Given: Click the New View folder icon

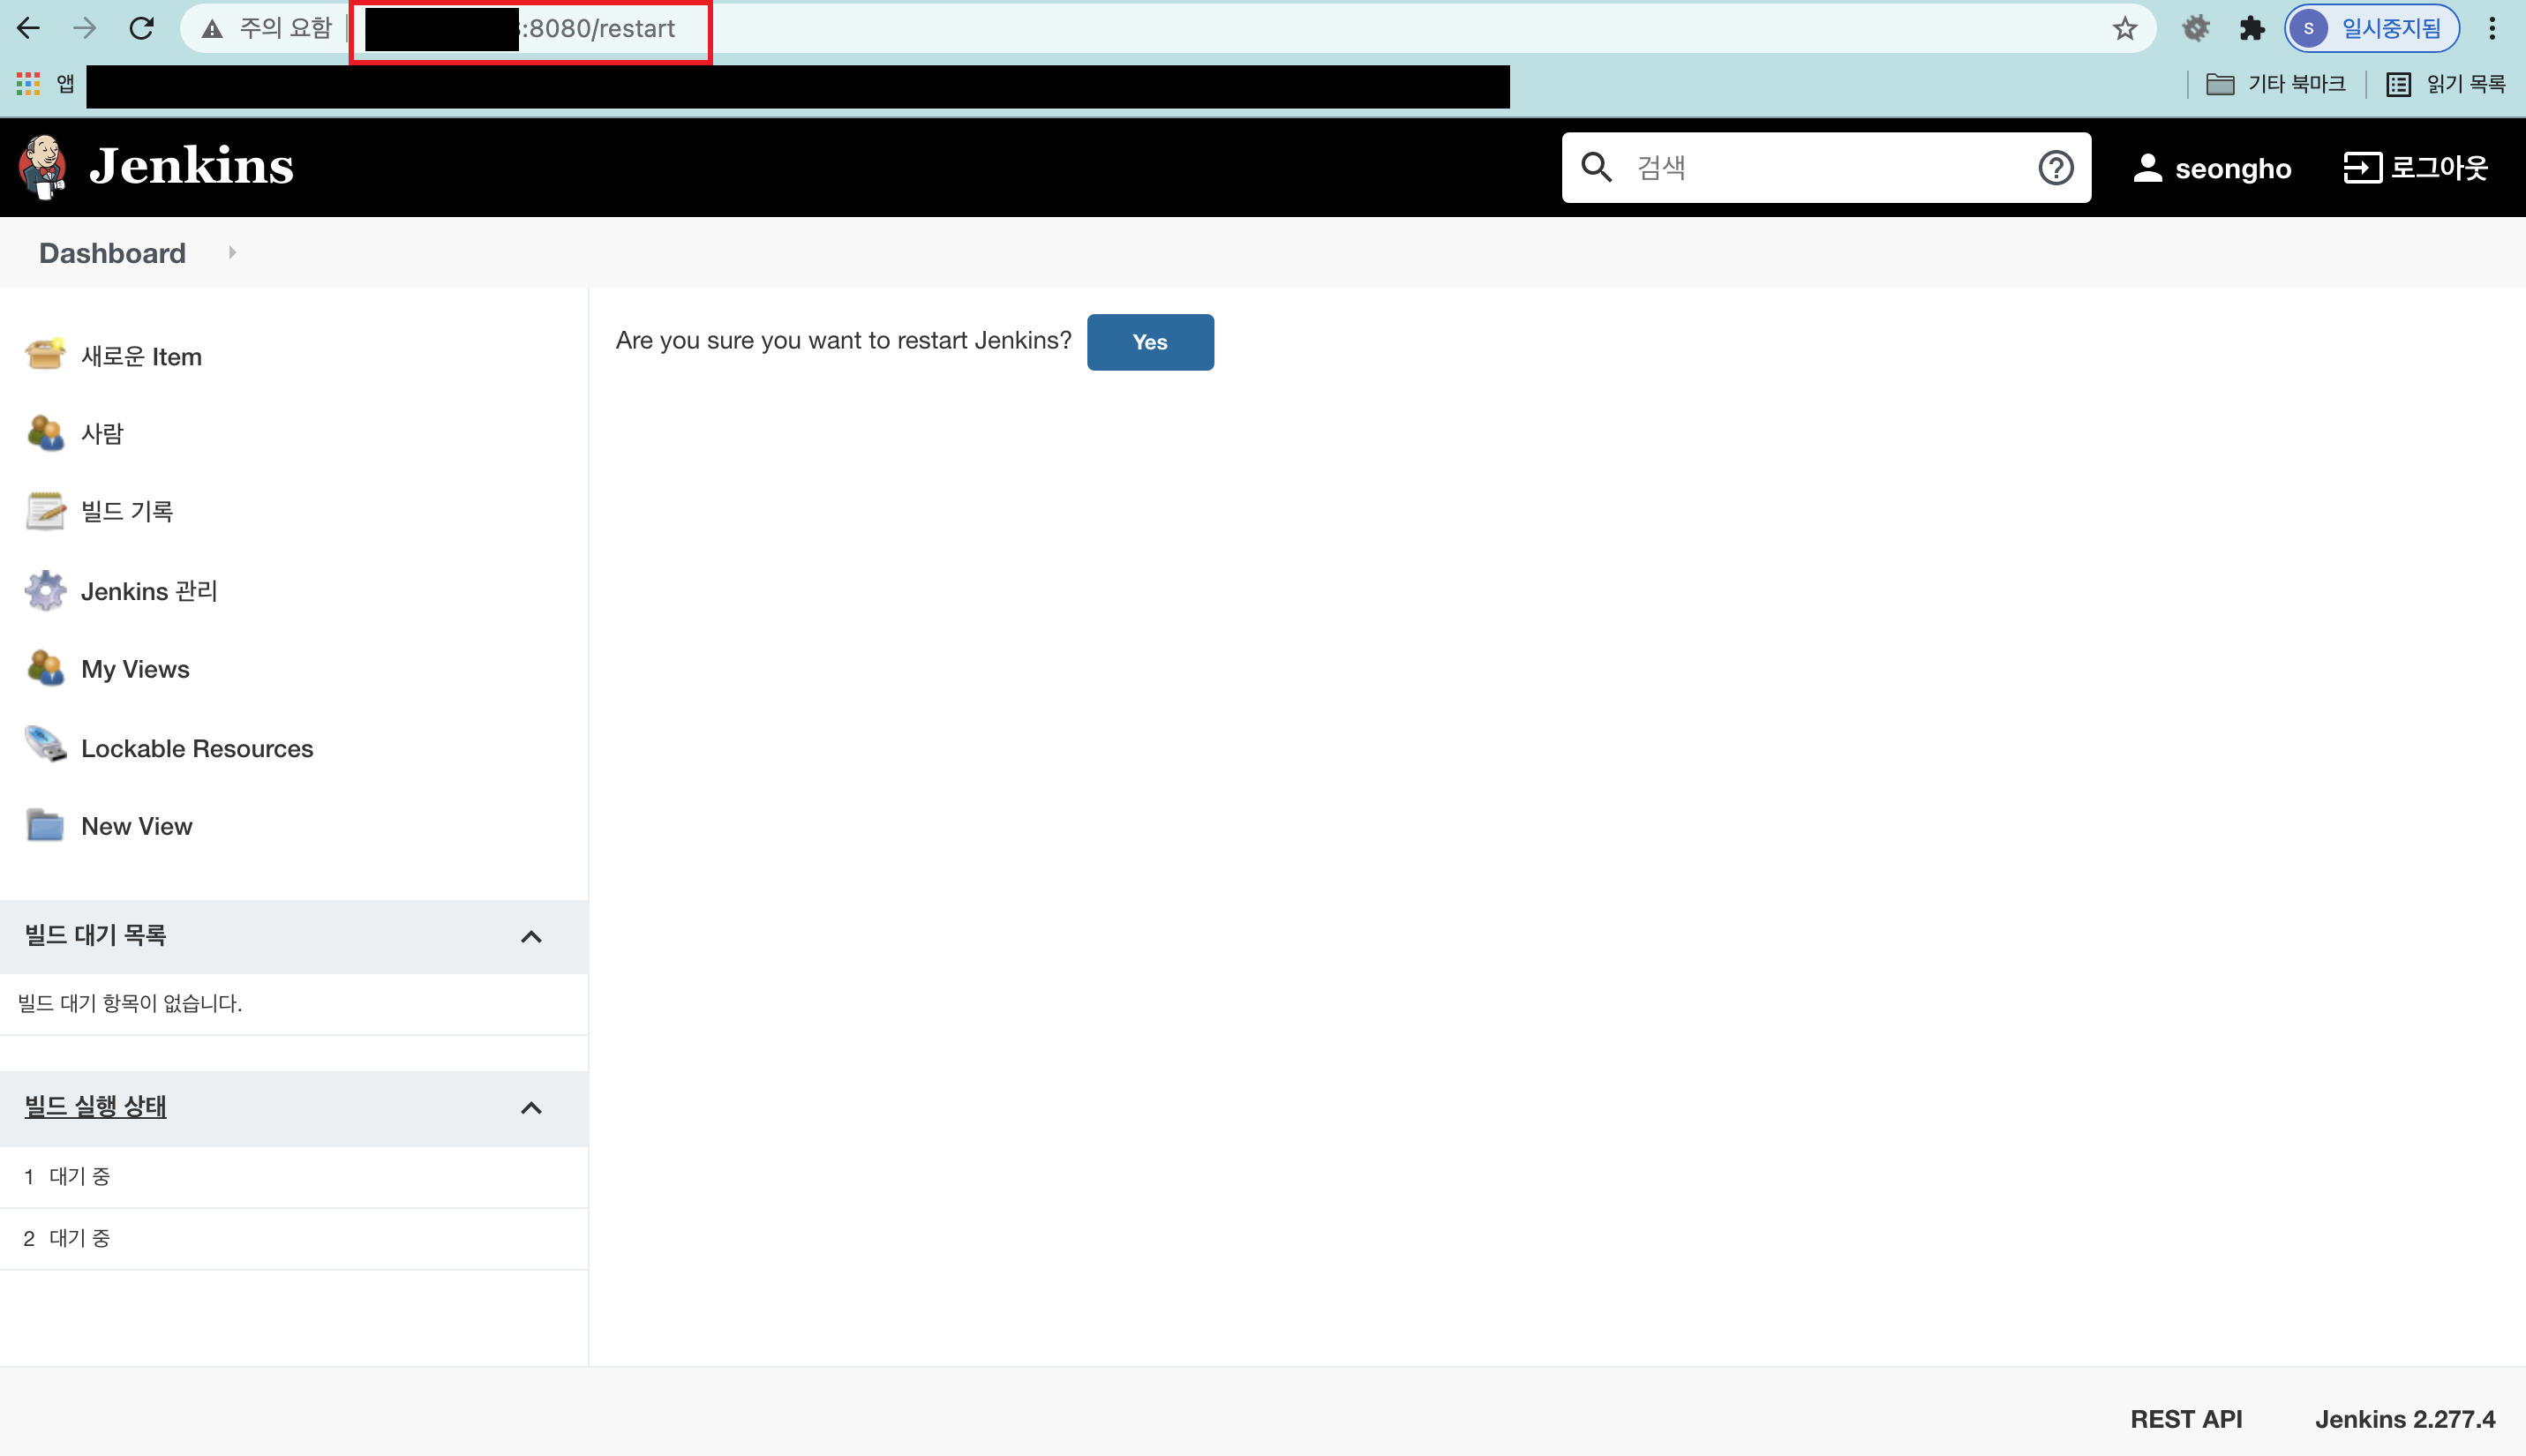Looking at the screenshot, I should click(x=45, y=826).
